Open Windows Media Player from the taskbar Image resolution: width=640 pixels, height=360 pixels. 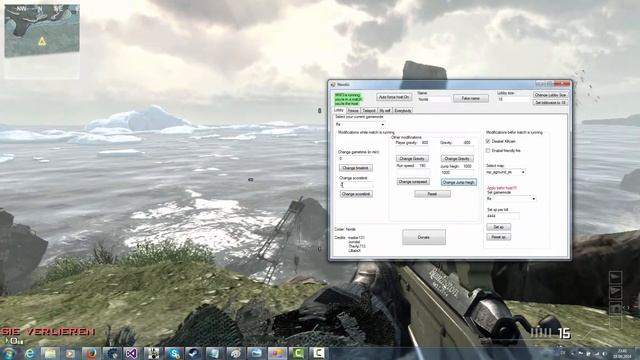pos(71,353)
